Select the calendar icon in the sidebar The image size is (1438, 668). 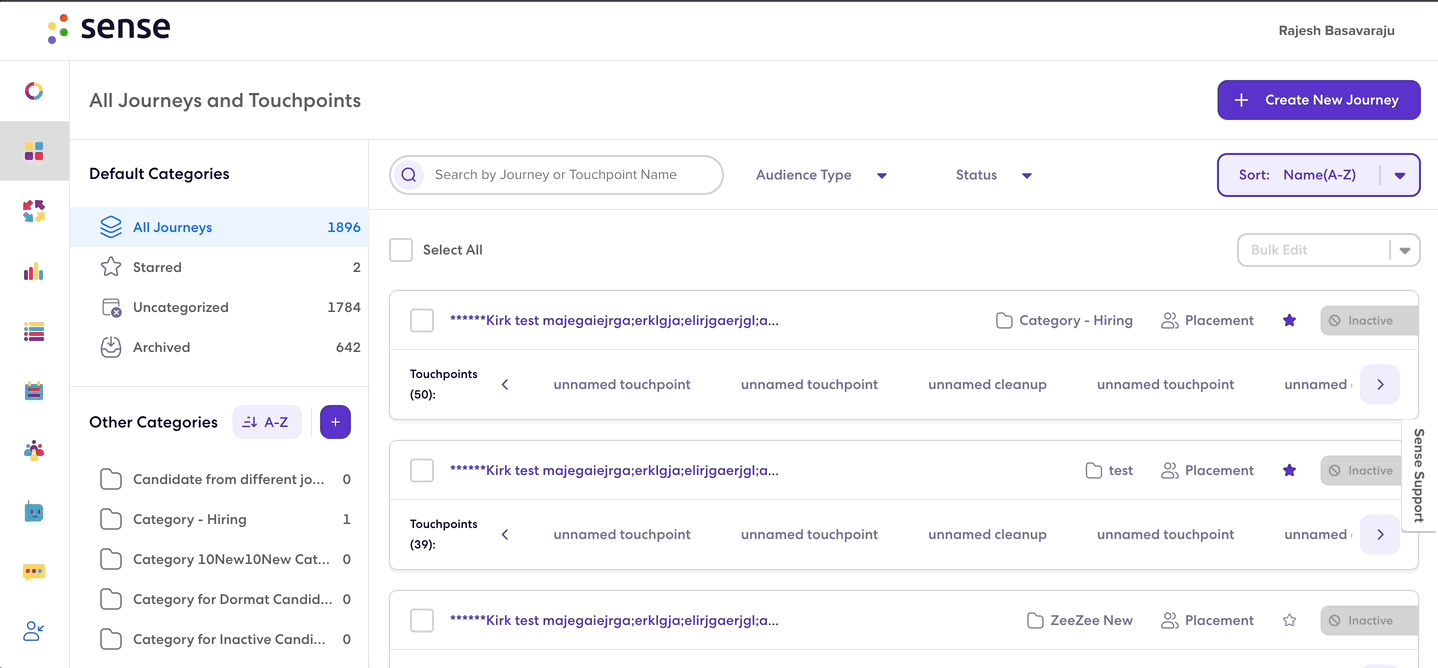tap(34, 391)
